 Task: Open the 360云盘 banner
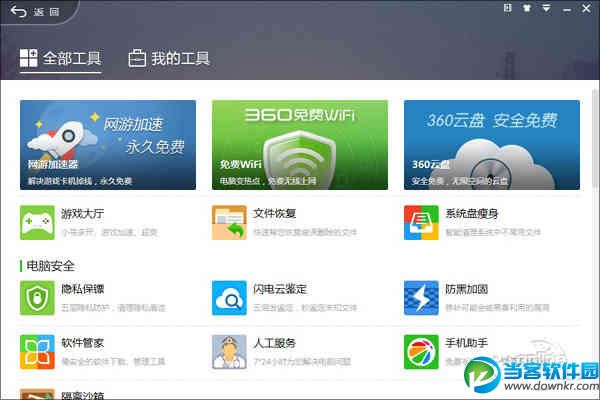[x=492, y=145]
